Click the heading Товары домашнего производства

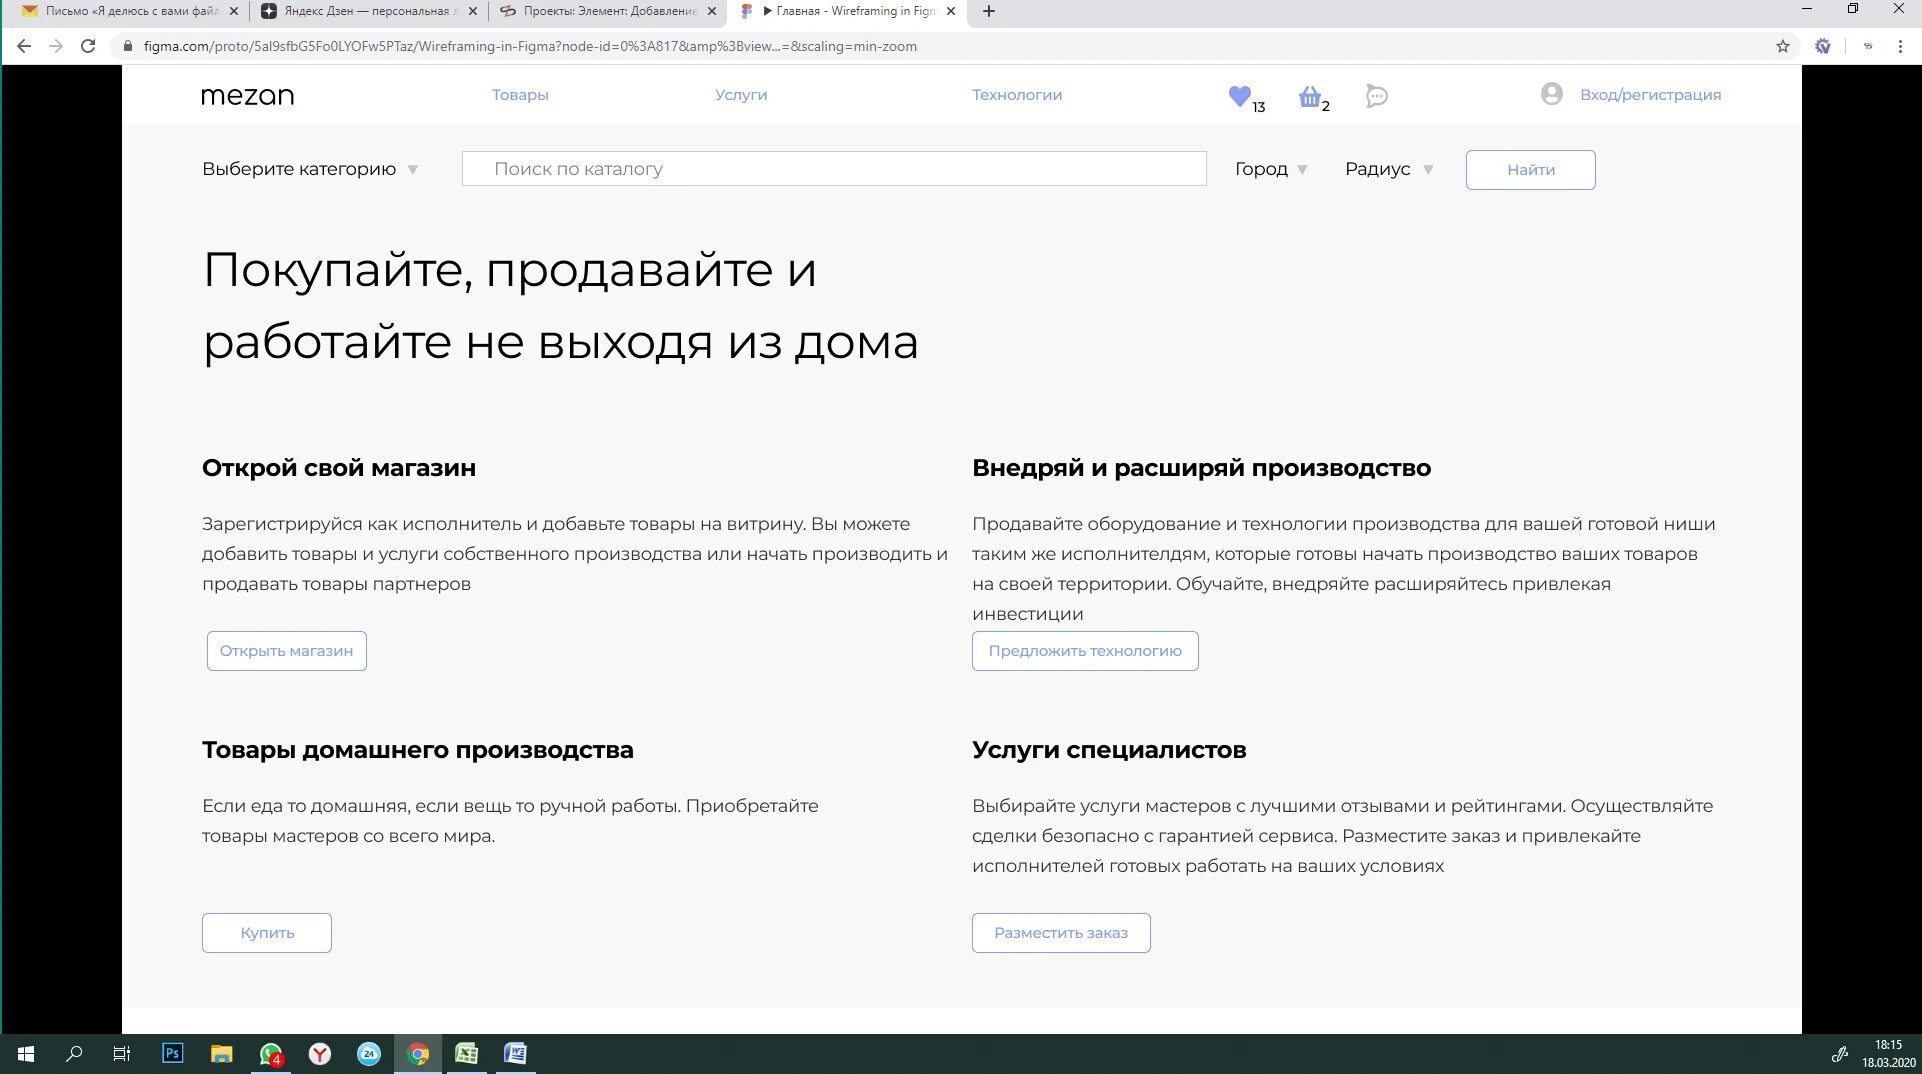click(418, 750)
